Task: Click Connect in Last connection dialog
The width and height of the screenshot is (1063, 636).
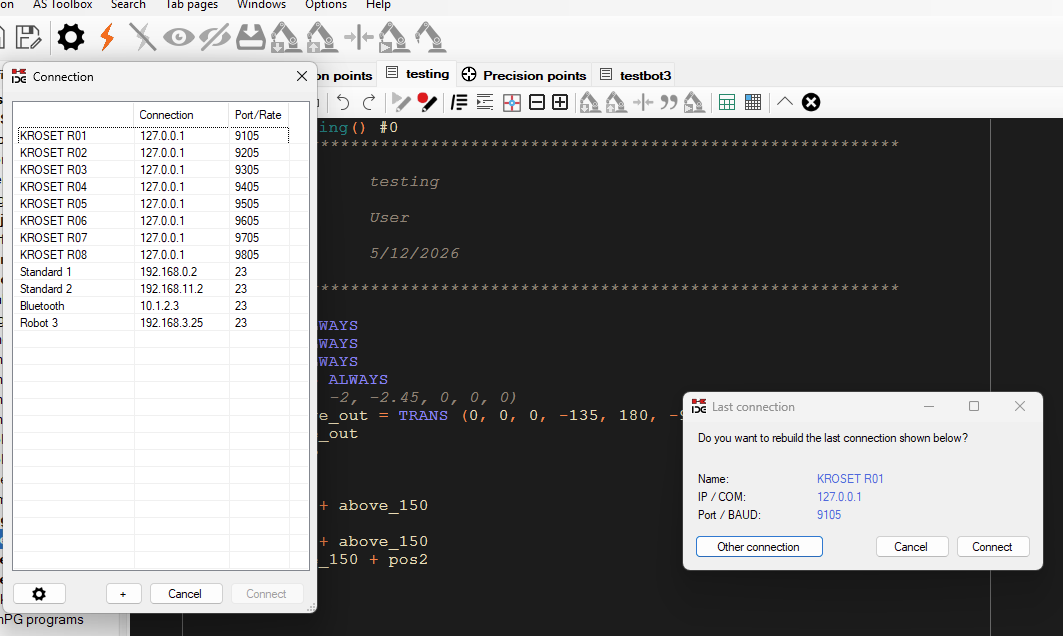Action: click(x=992, y=546)
